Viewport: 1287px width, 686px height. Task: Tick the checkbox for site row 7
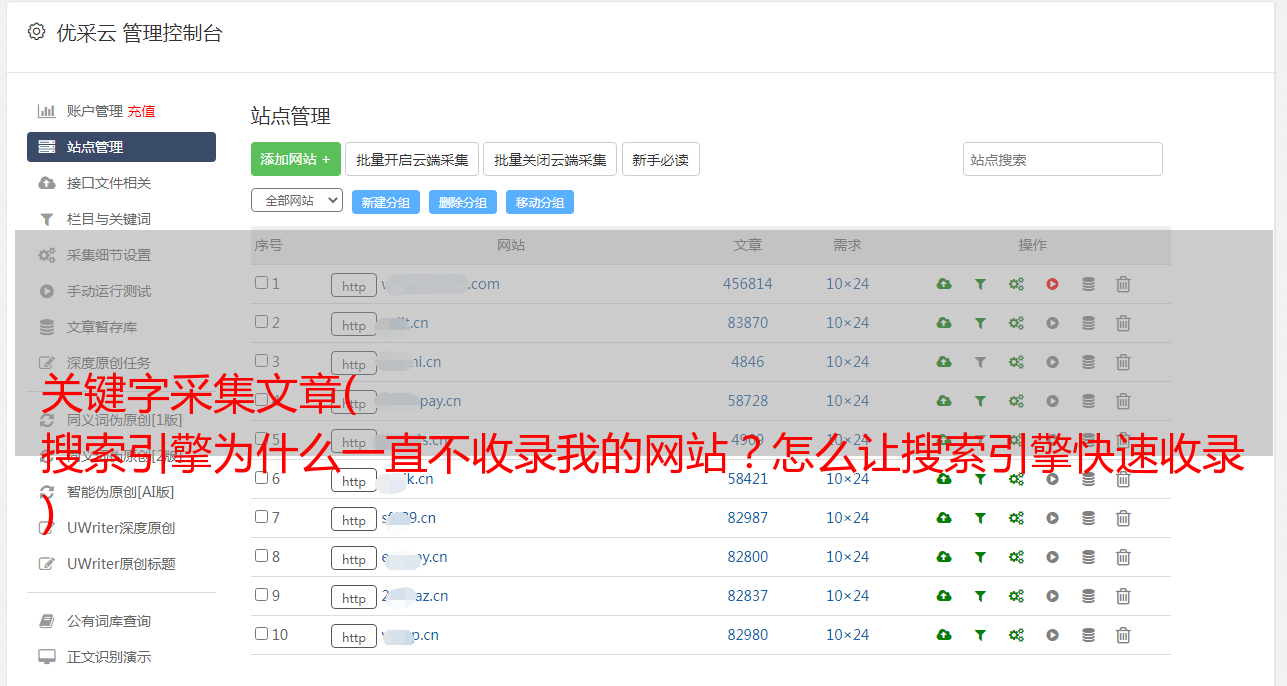tap(261, 517)
